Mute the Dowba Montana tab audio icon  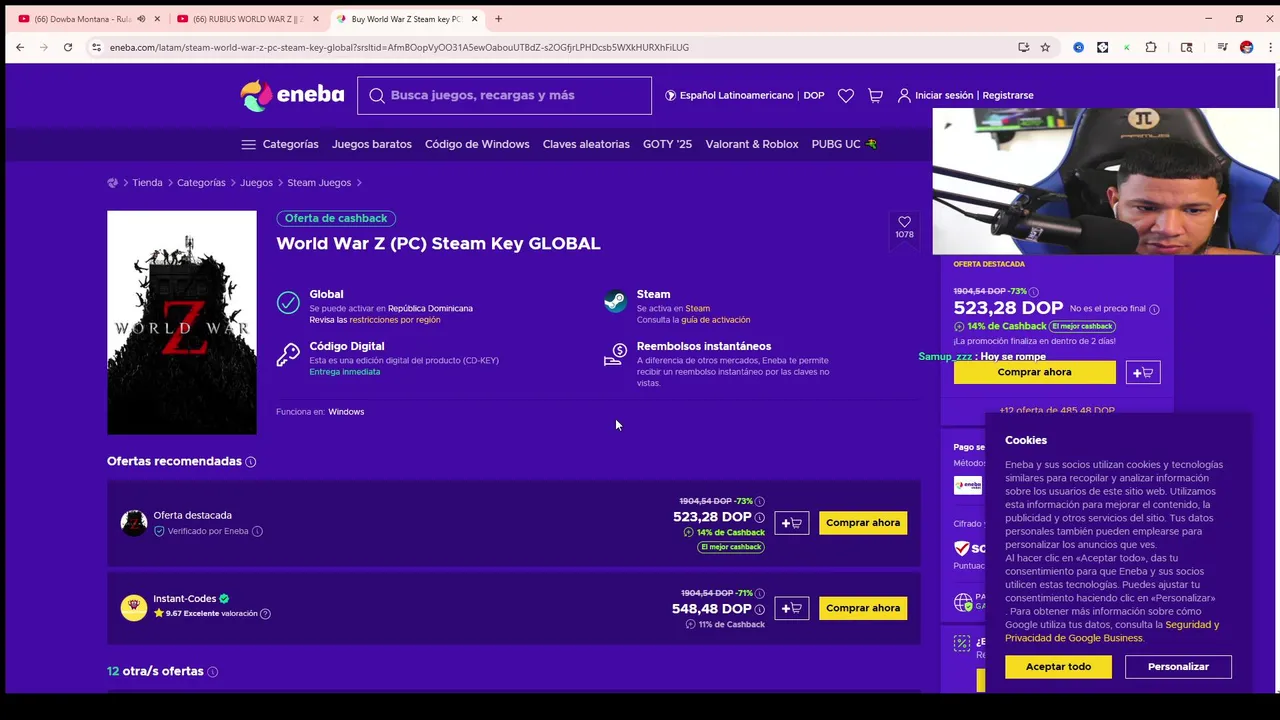tap(141, 19)
